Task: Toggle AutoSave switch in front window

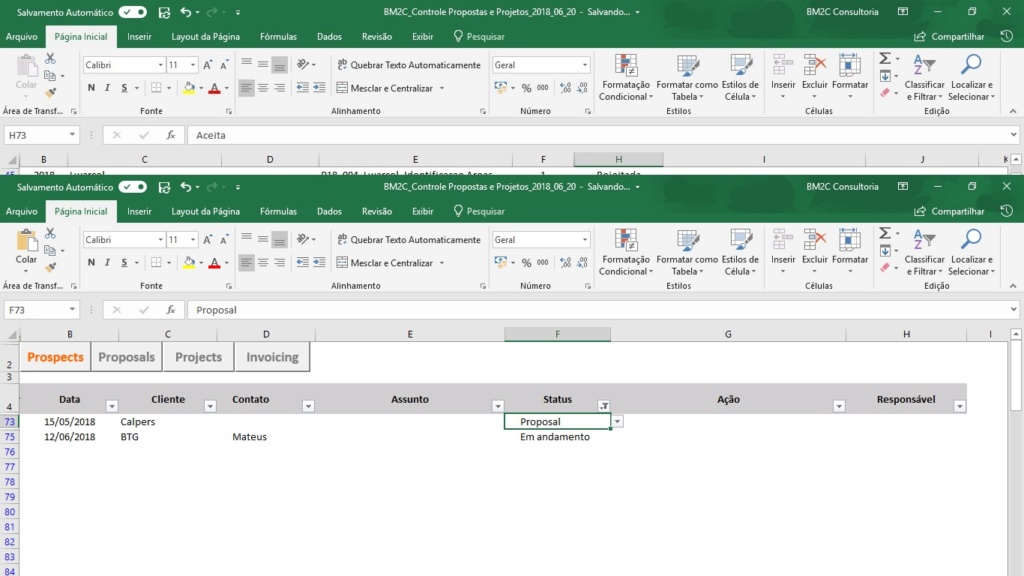Action: point(133,187)
